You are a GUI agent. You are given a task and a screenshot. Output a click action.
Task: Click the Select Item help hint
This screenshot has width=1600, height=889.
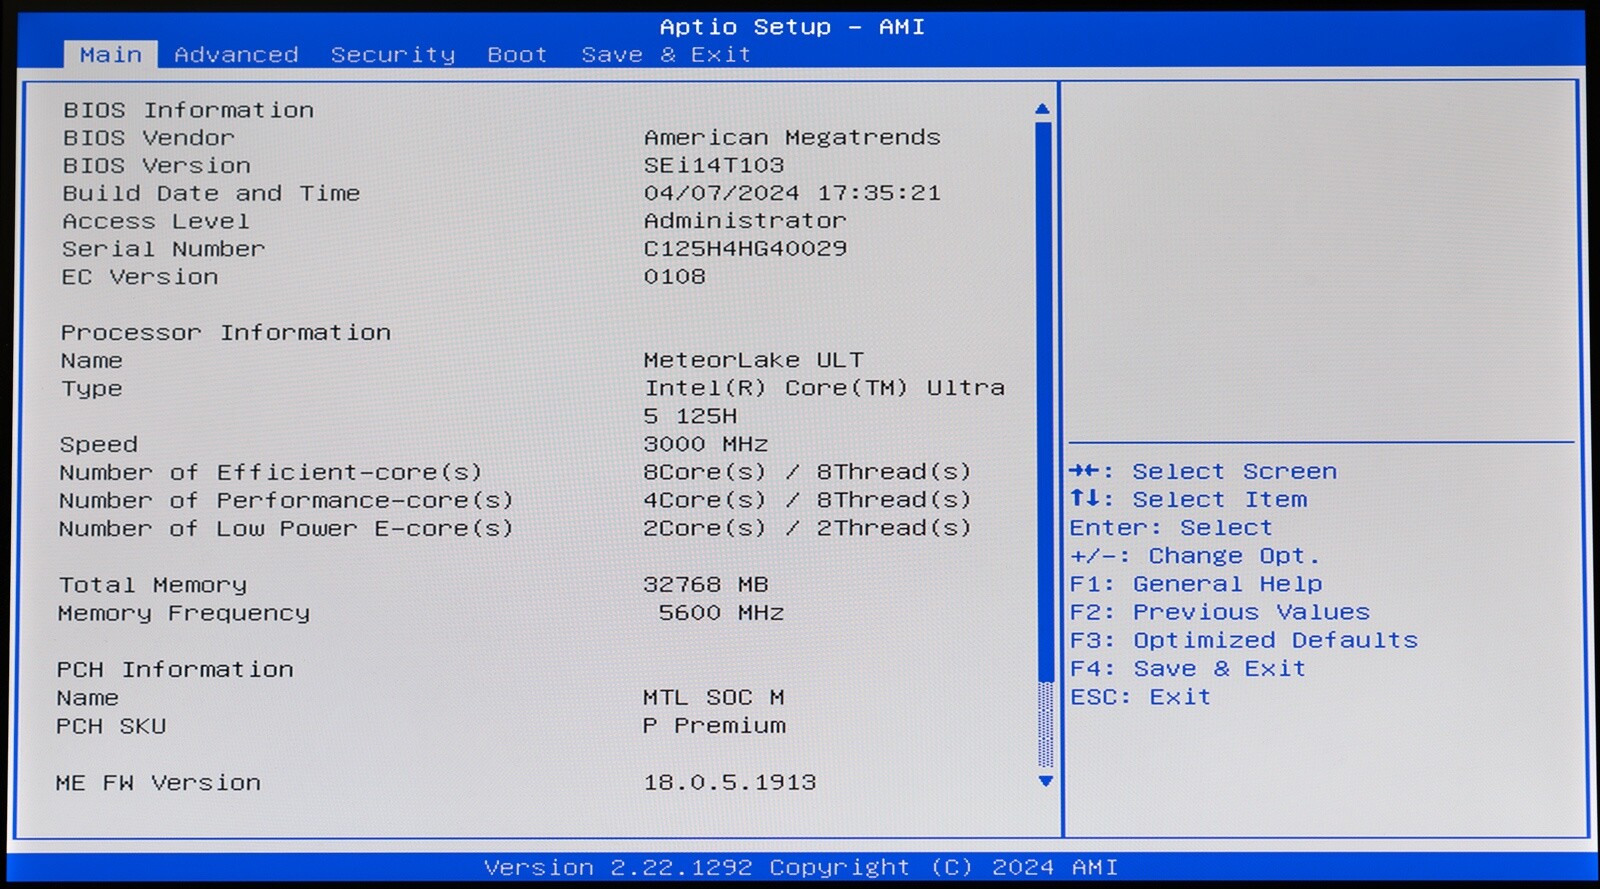1188,500
